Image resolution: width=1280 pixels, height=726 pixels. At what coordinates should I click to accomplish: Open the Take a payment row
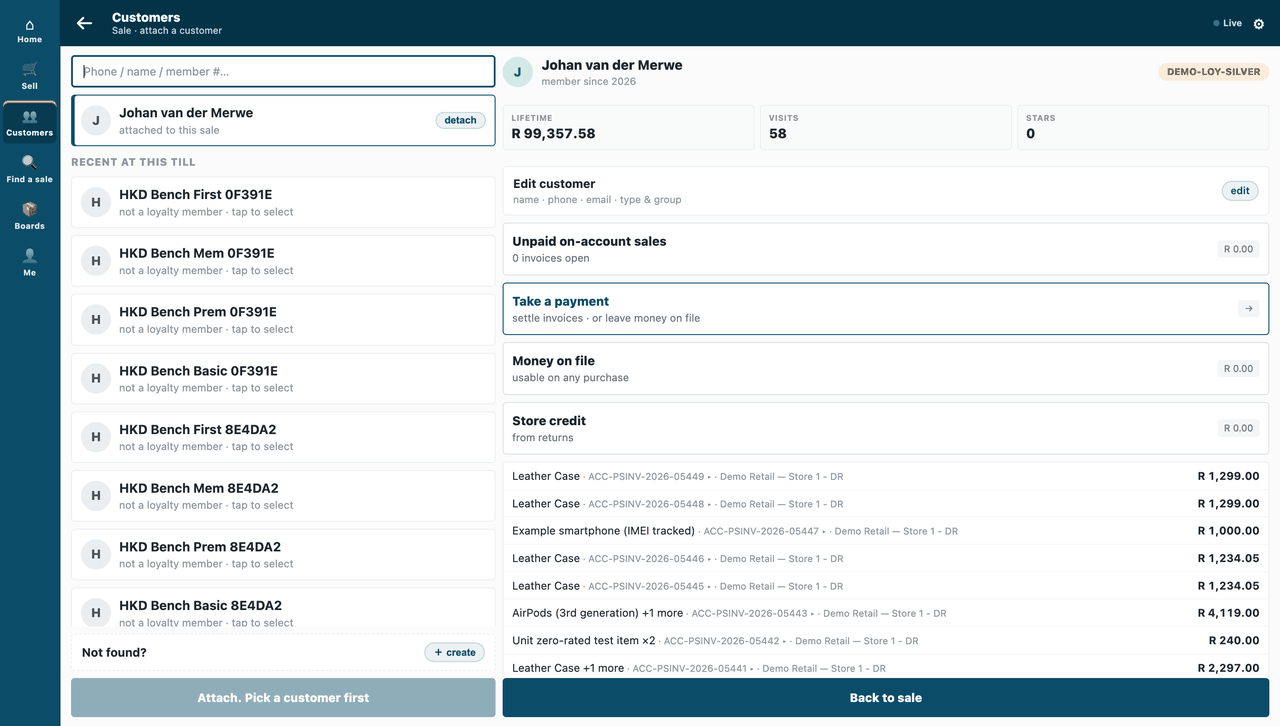886,309
